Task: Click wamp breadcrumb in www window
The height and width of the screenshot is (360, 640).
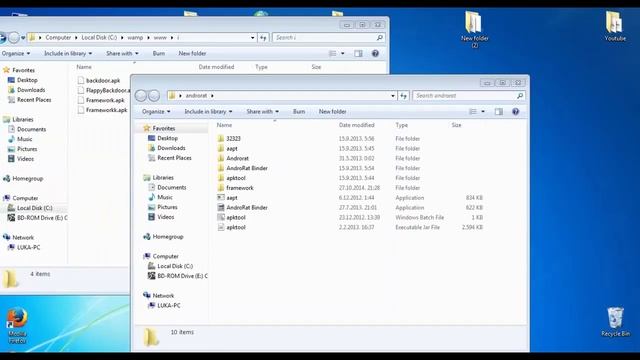Action: click(x=135, y=38)
